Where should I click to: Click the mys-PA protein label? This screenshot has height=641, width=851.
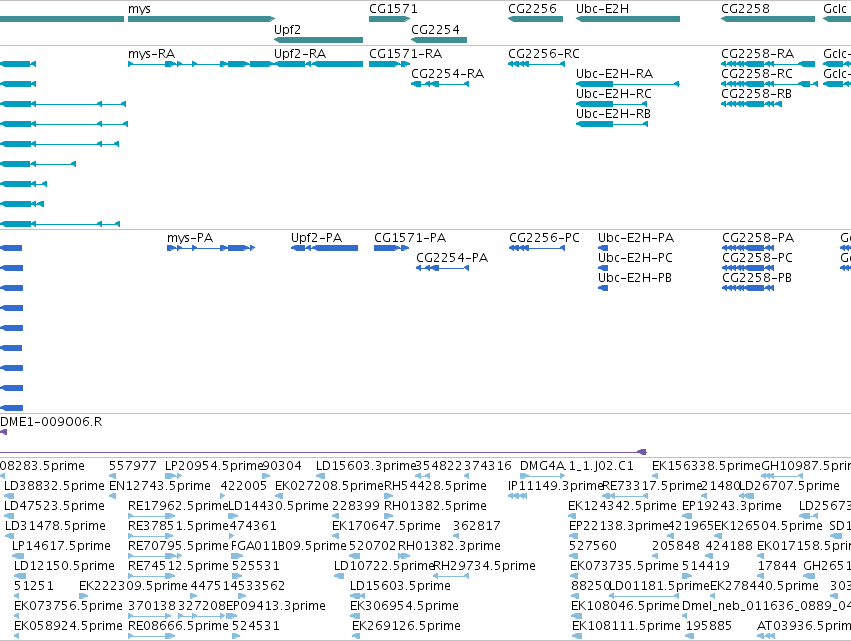190,238
